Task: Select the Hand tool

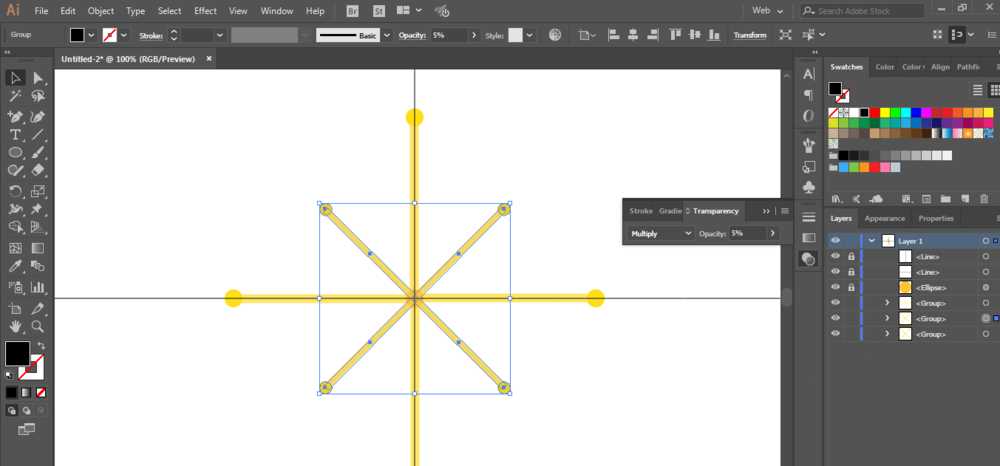Action: tap(15, 326)
